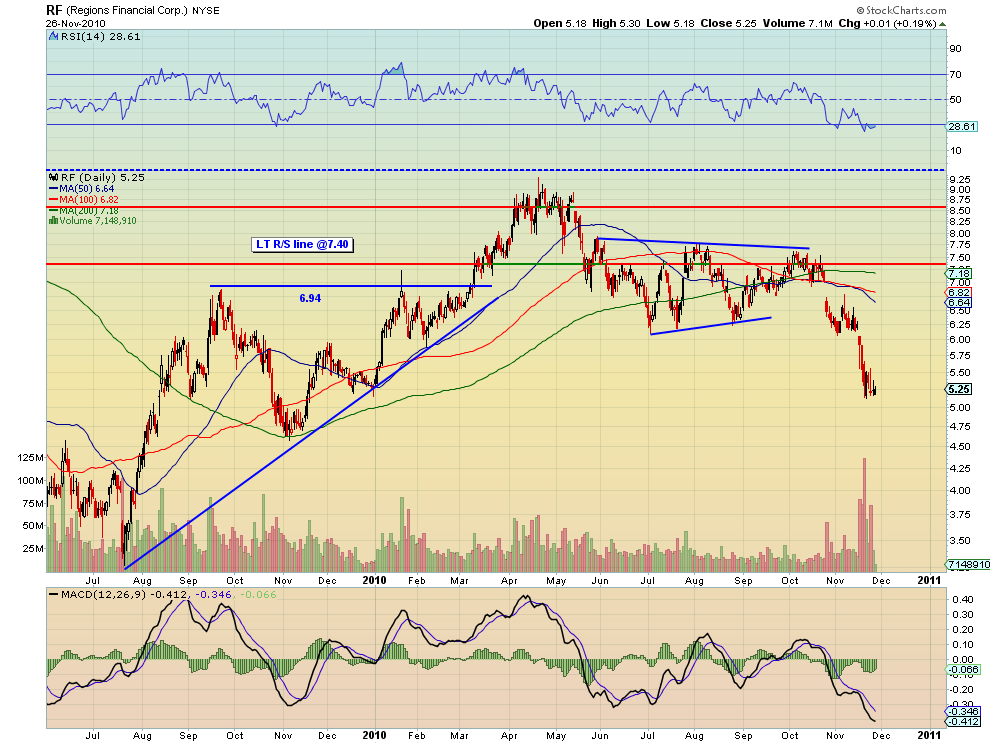
Task: Click the 6.64 price tag on right axis
Action: click(x=960, y=303)
